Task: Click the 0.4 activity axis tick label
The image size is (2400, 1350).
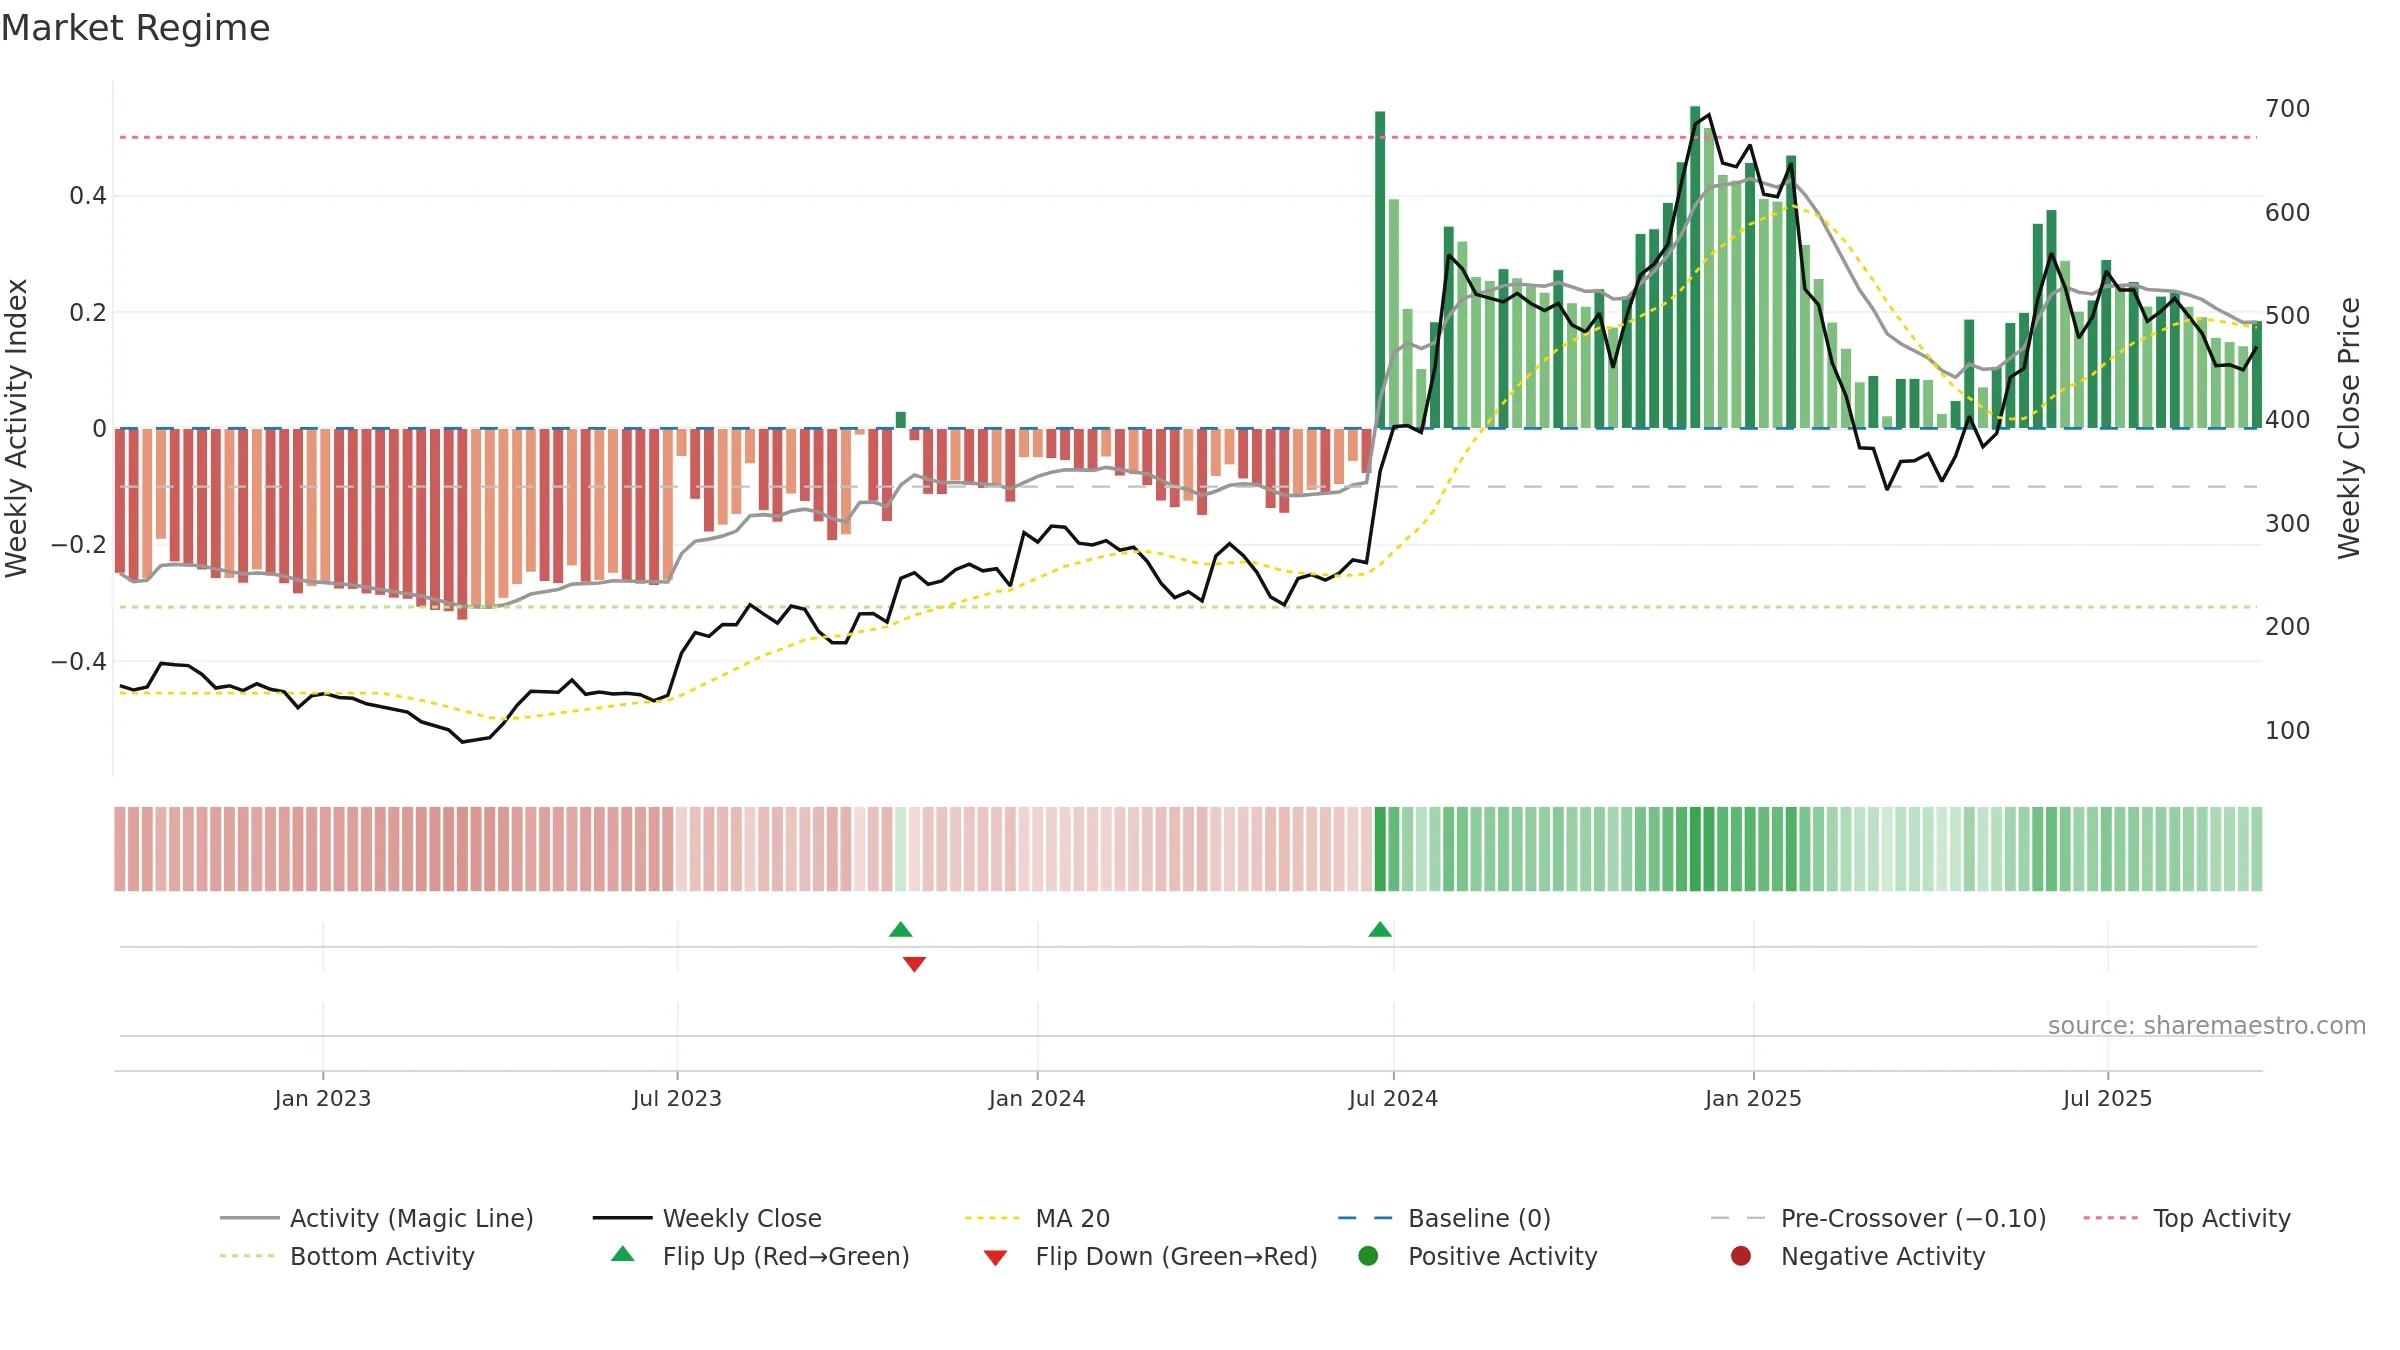Action: (x=88, y=196)
